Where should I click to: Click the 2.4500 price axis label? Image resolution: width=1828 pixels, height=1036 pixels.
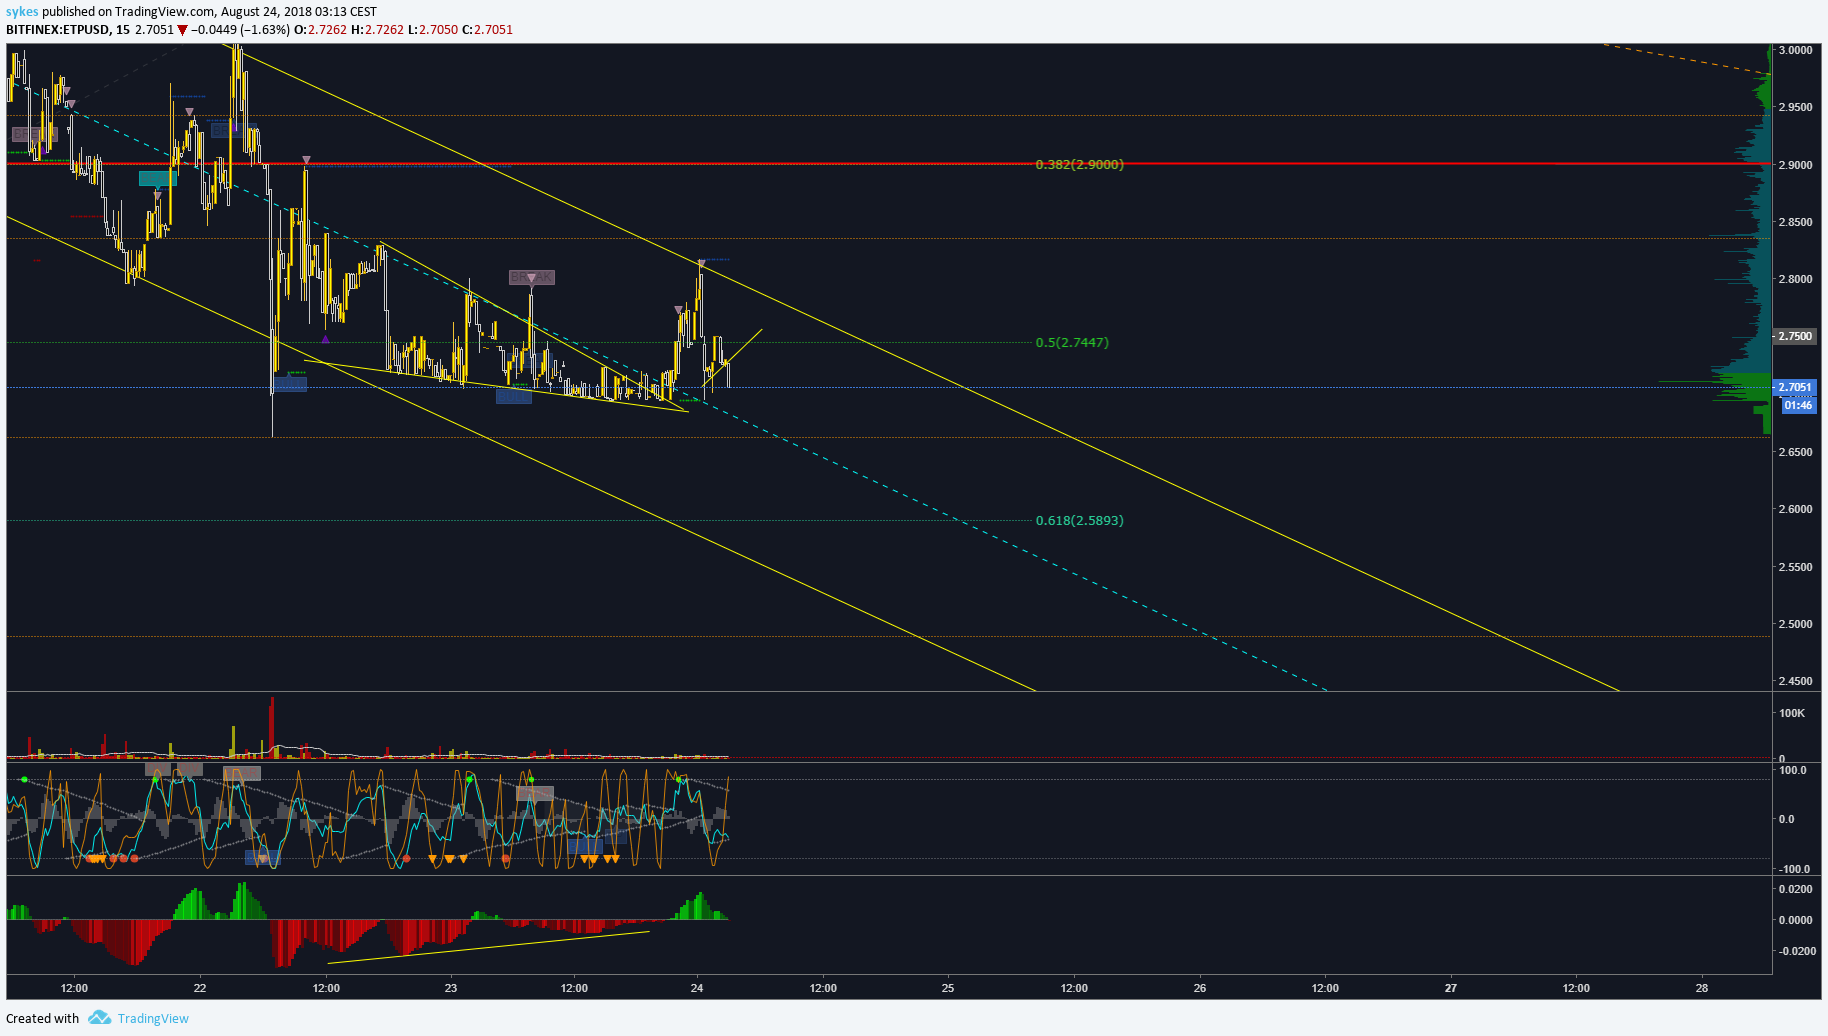tap(1795, 681)
